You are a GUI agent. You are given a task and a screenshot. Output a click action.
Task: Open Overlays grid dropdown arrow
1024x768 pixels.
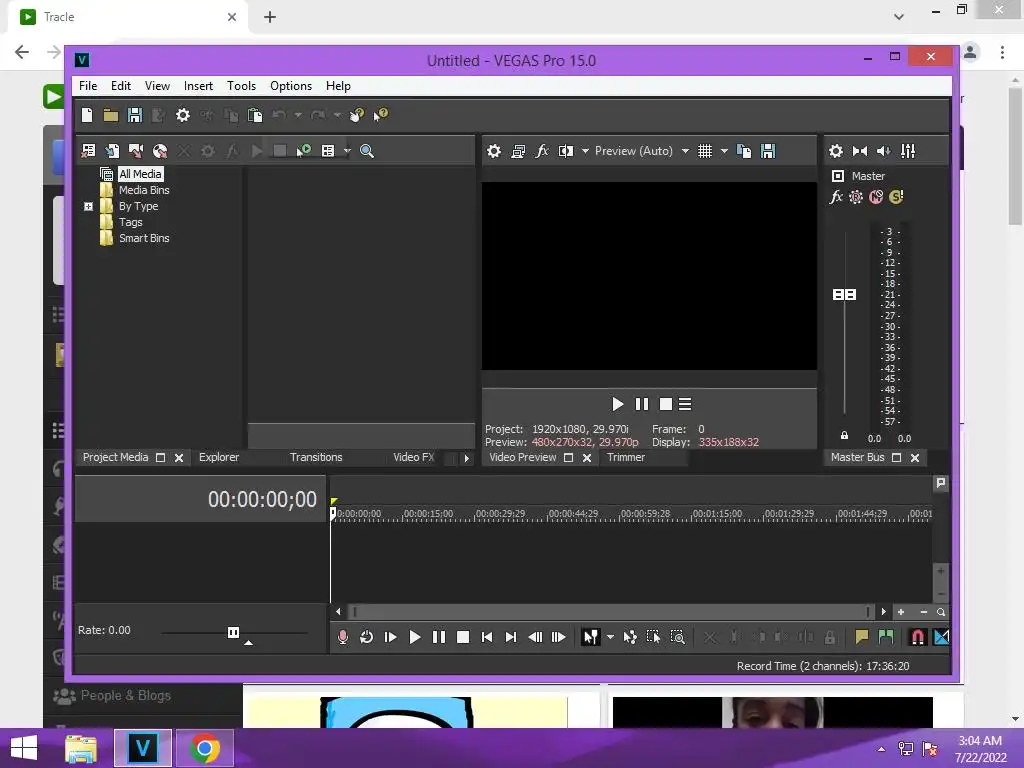pos(724,151)
